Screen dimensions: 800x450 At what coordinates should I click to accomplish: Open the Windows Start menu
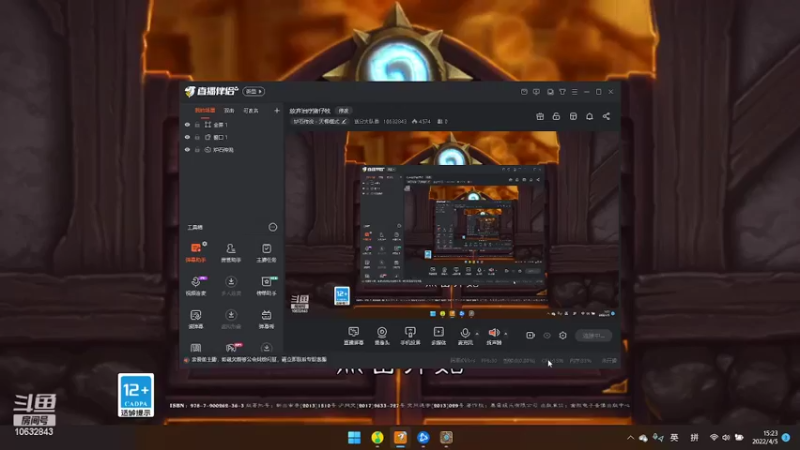coord(354,437)
